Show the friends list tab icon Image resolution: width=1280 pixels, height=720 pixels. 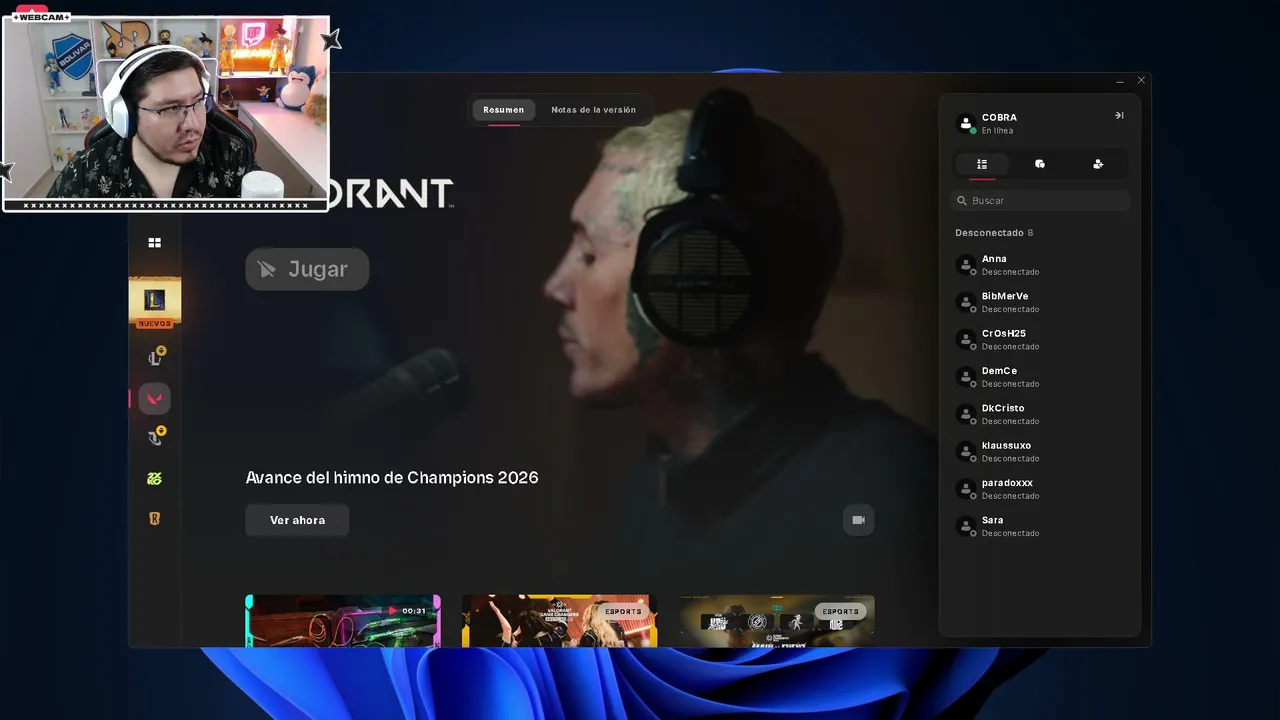pos(982,164)
